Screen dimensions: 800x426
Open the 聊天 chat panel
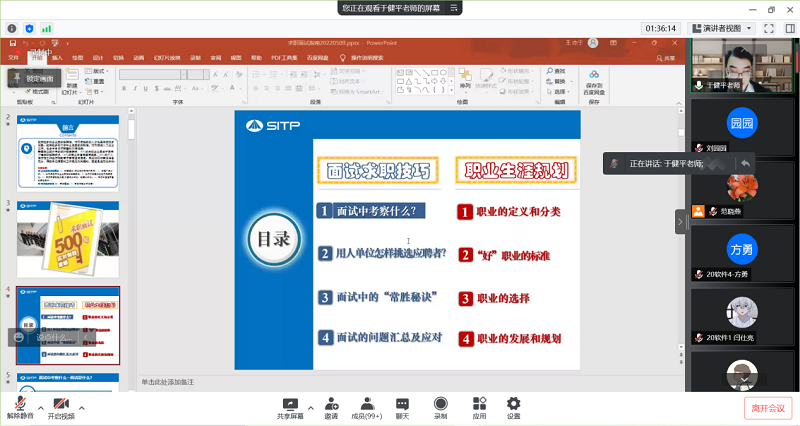[402, 406]
